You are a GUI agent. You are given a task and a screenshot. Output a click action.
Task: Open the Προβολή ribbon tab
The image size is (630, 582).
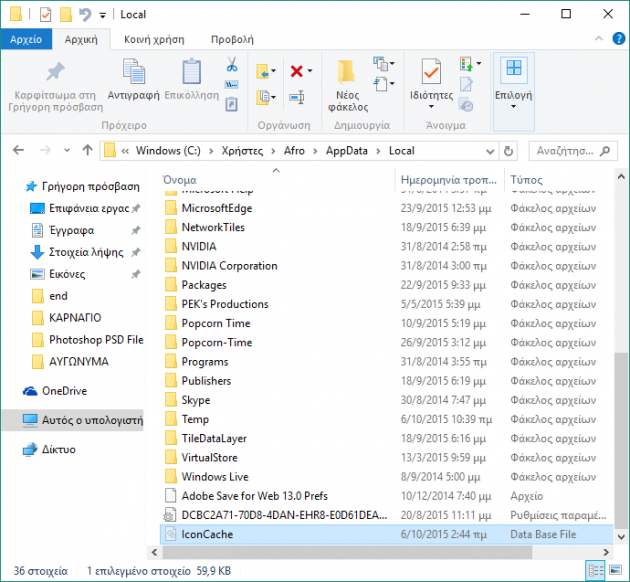[x=232, y=39]
